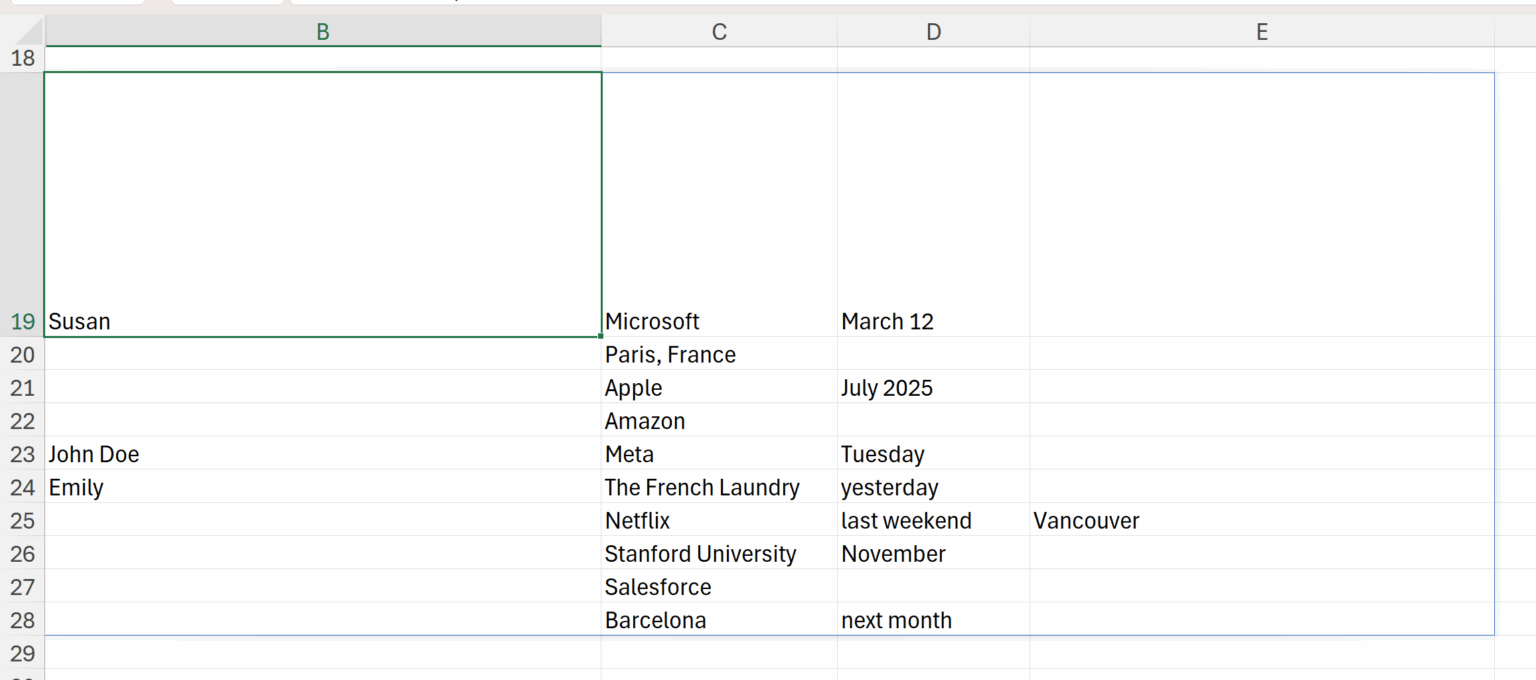1536x680 pixels.
Task: Select the column B header
Action: tap(322, 32)
